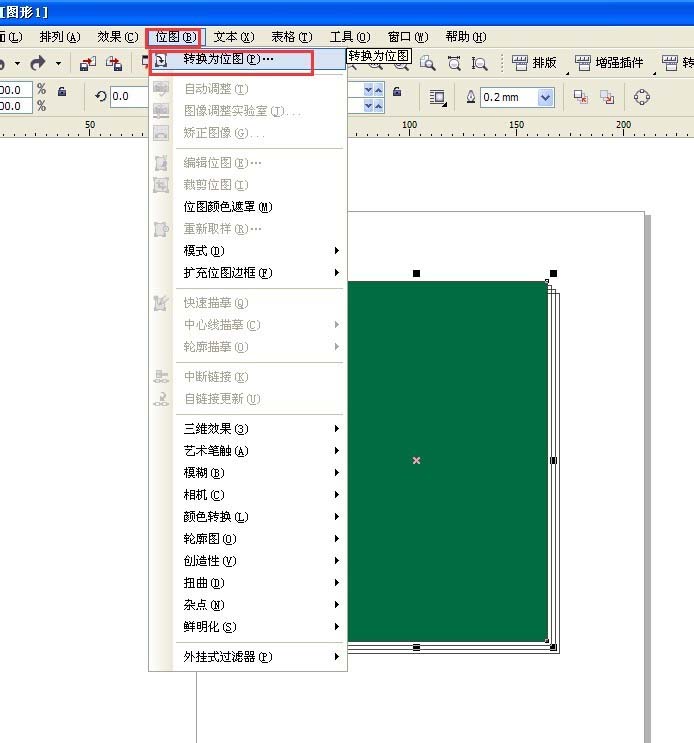This screenshot has width=694, height=743.
Task: Click the Export icon in toolbar
Action: click(x=114, y=63)
